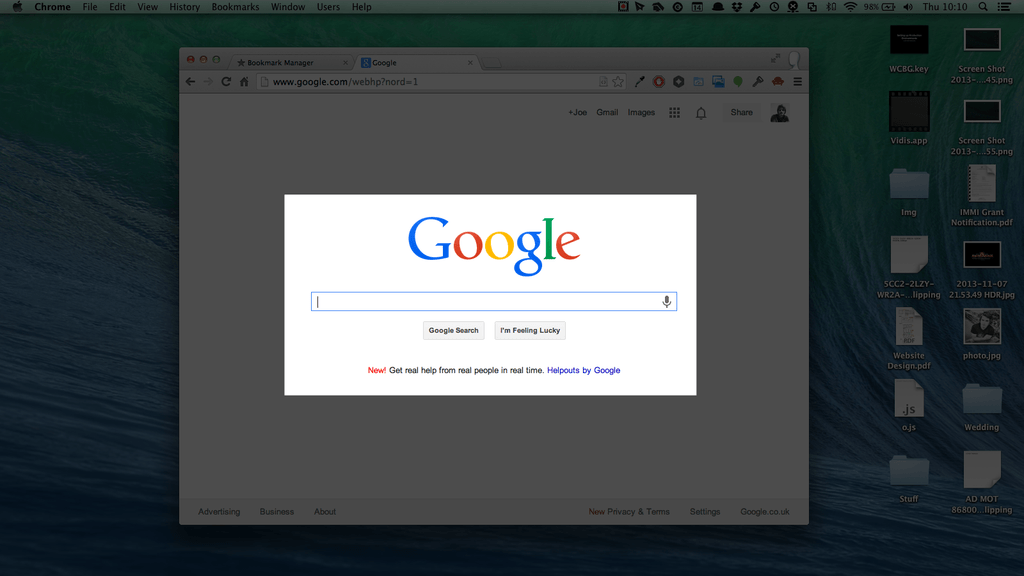Open the +Joe profile link

pos(577,112)
